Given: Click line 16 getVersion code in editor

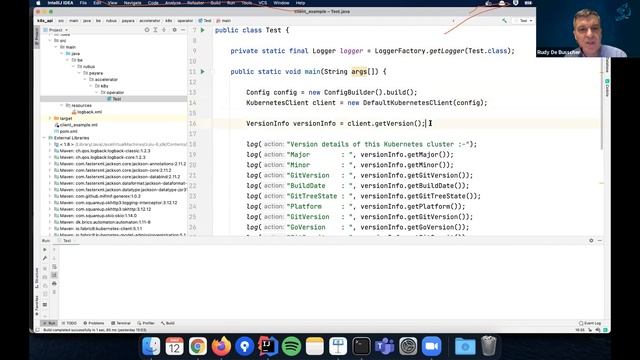Looking at the screenshot, I should click(336, 123).
